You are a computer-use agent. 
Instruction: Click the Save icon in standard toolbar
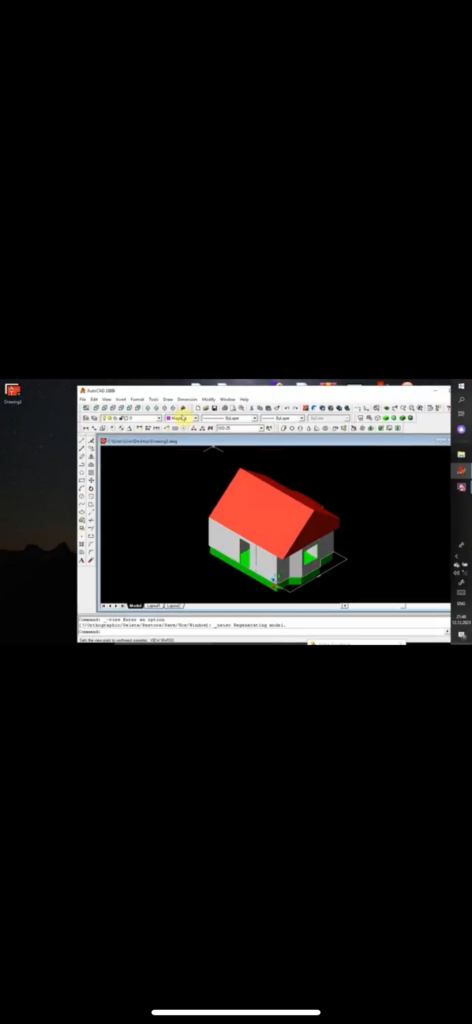click(x=214, y=408)
